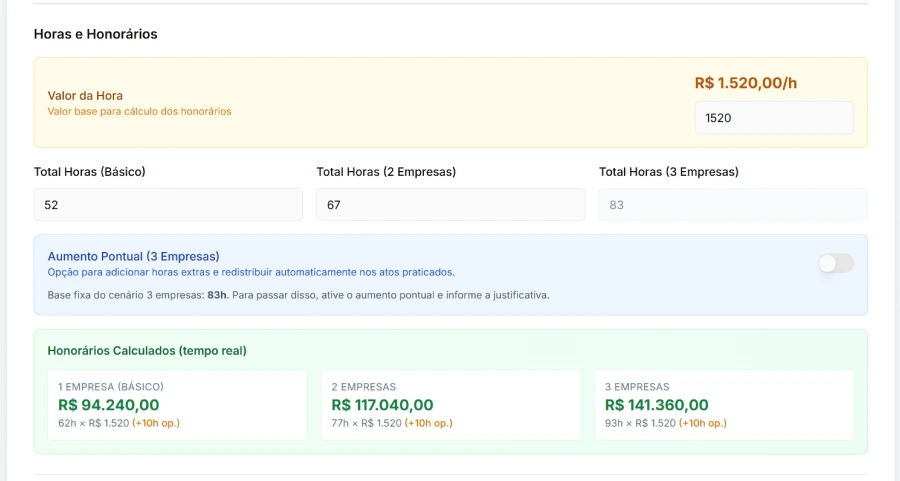Click the Valor da Hora input field

pos(773,117)
